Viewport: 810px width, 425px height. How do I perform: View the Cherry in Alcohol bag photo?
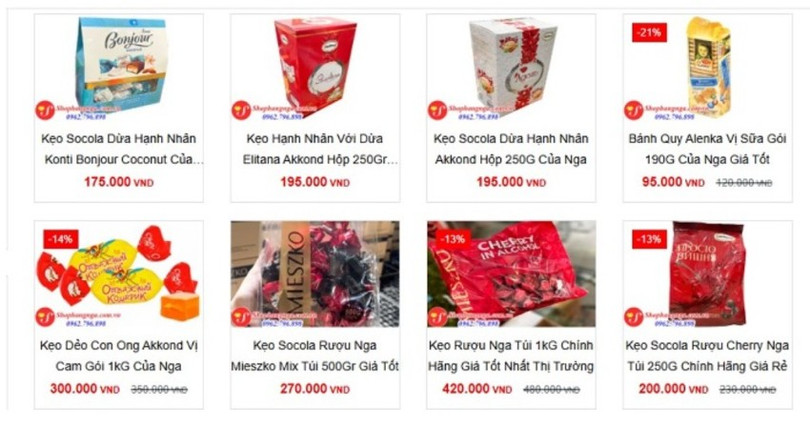pos(511,274)
